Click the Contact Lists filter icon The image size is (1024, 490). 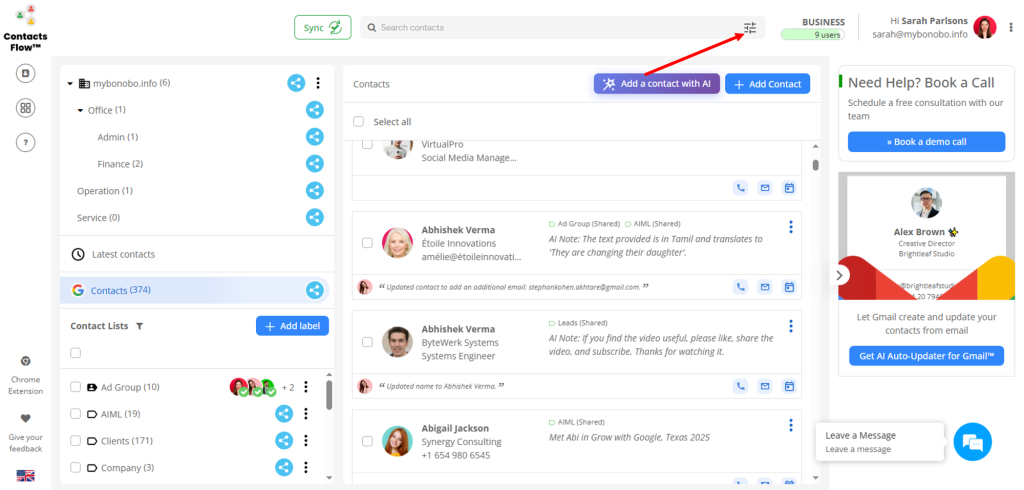point(140,326)
